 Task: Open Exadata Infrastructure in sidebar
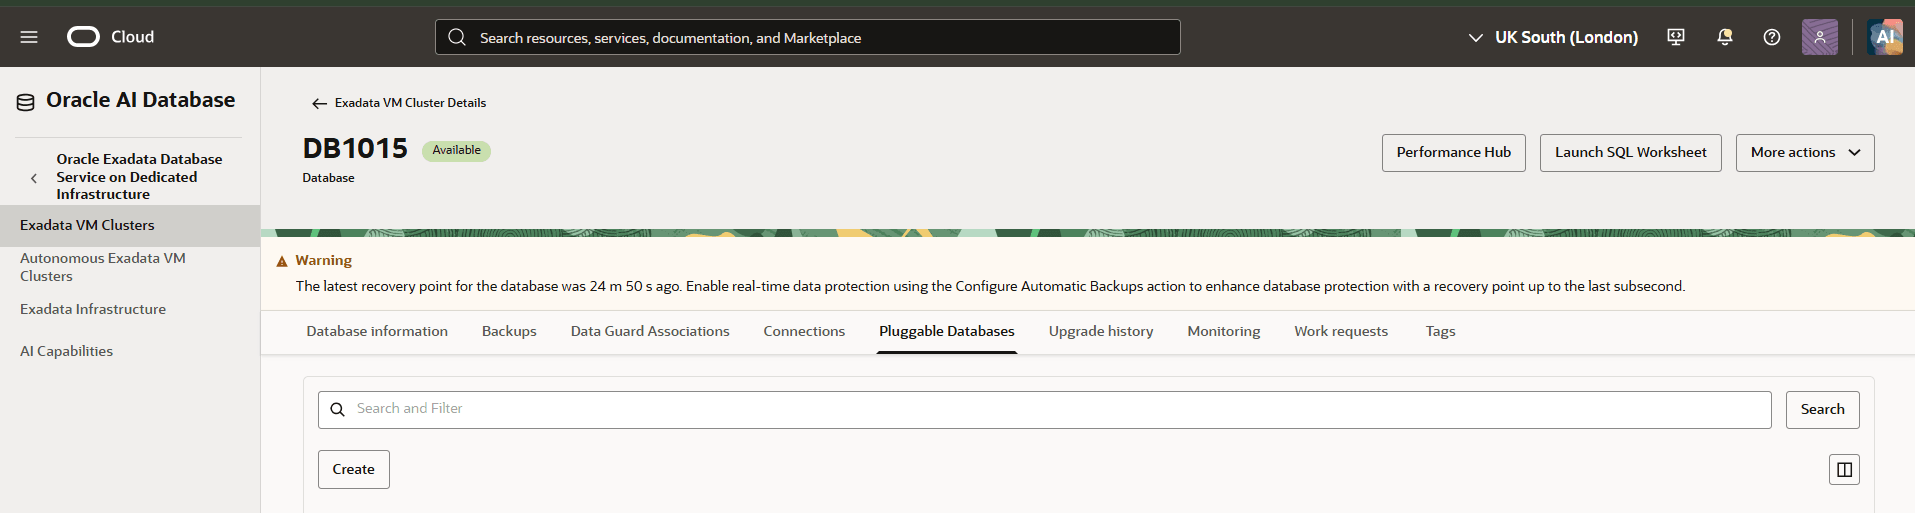point(93,309)
